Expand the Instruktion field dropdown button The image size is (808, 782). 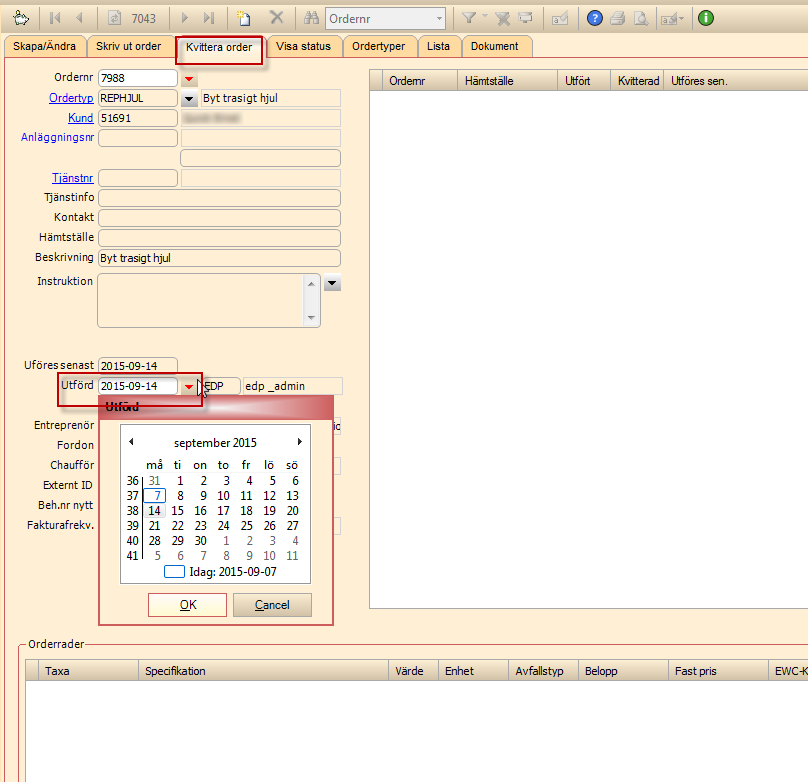coord(333,284)
